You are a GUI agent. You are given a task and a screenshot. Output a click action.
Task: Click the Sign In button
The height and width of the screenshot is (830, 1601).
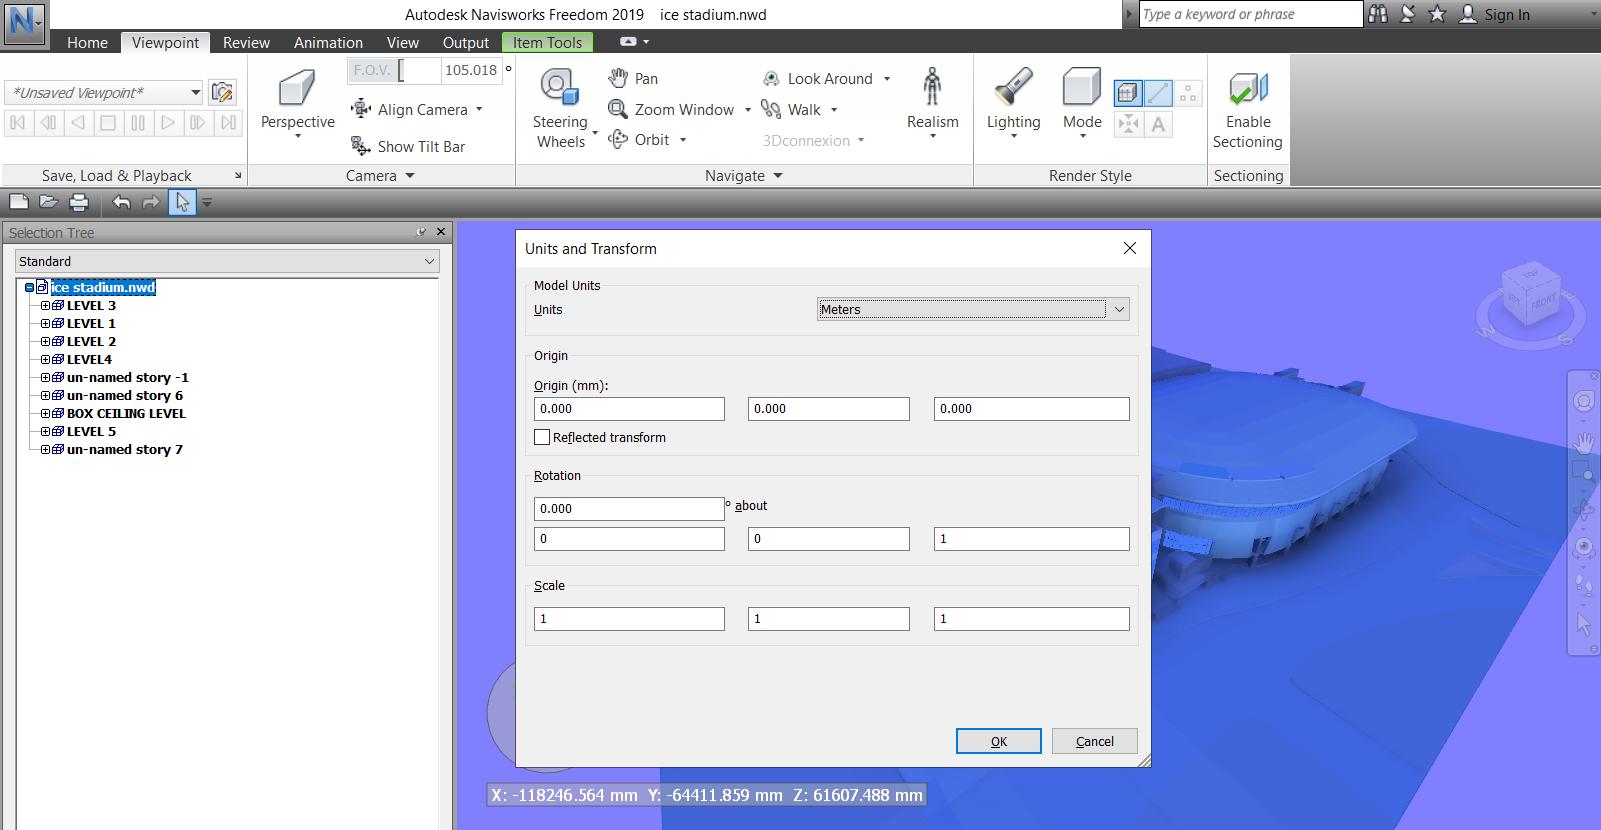click(1495, 14)
